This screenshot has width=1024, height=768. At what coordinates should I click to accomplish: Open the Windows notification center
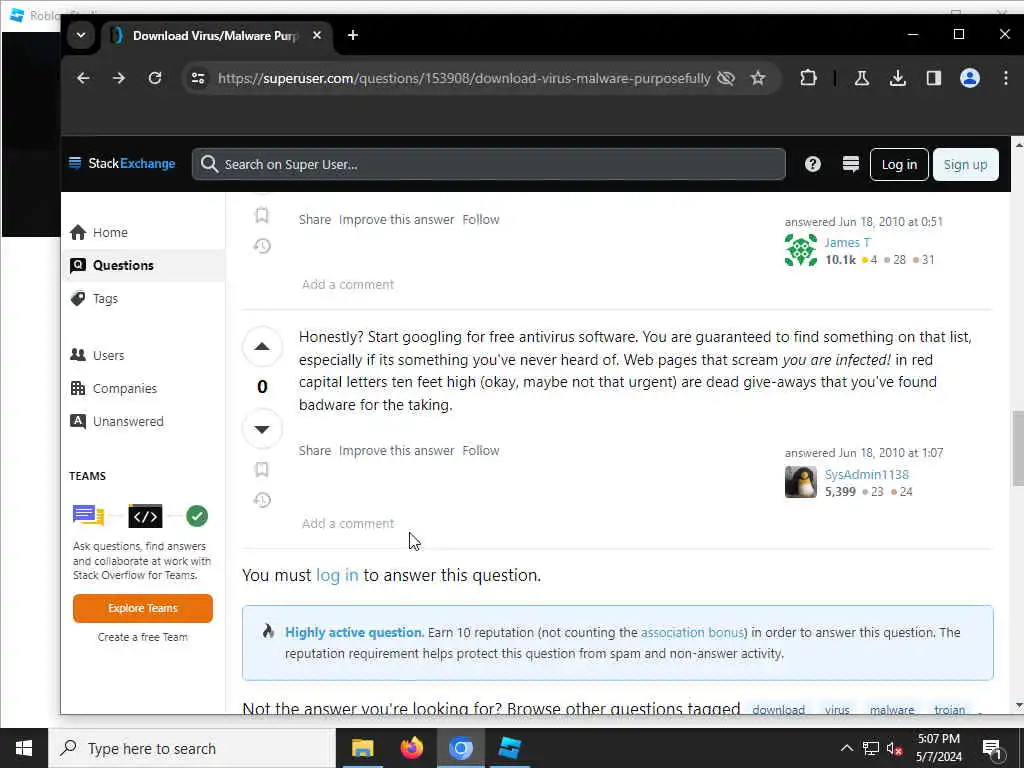click(992, 749)
